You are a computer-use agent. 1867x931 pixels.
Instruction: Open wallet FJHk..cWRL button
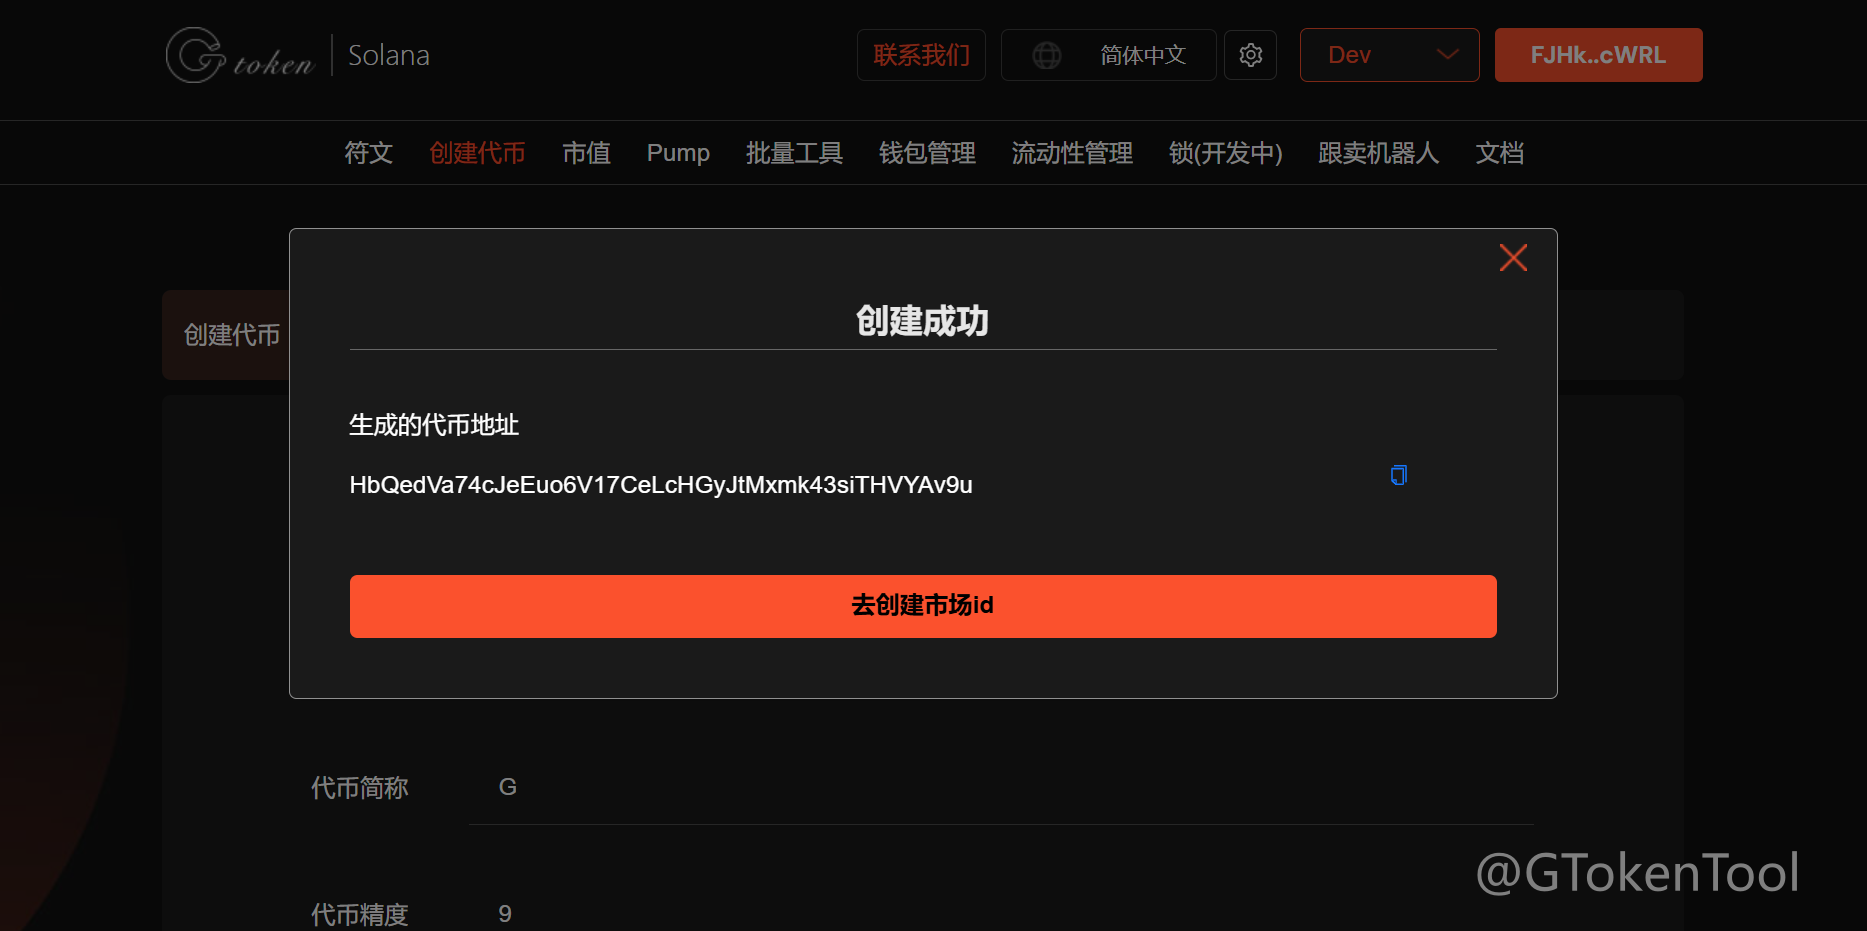tap(1597, 55)
